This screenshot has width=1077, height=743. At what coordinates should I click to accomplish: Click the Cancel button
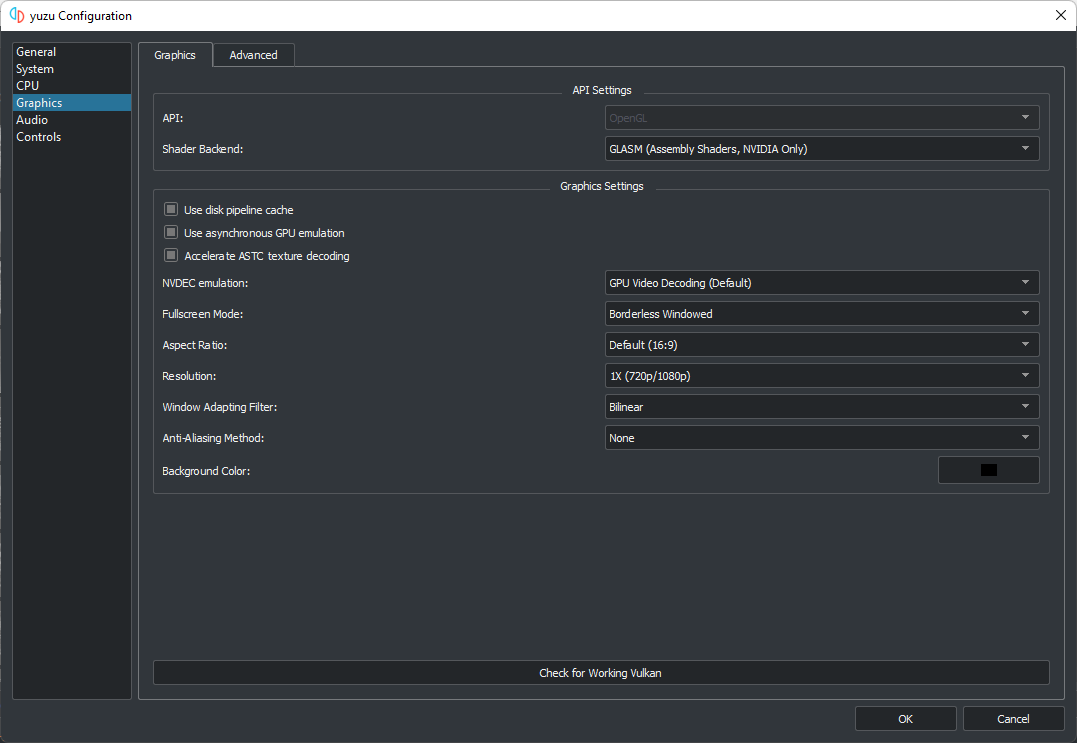click(x=1013, y=719)
